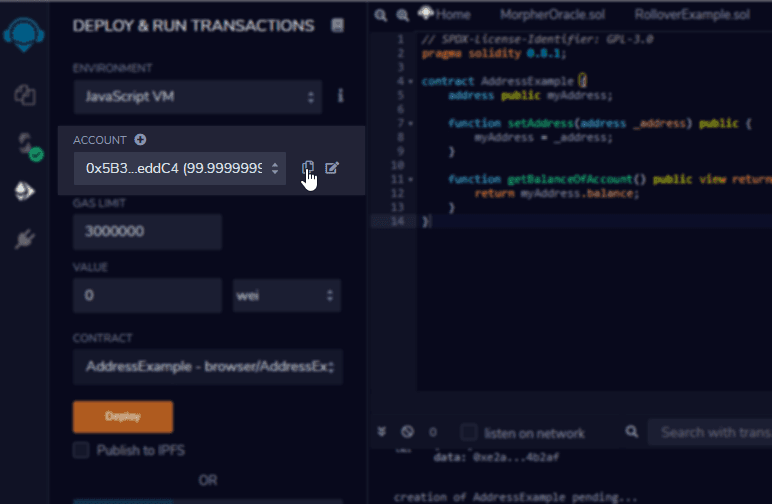Open the AddressExample contract dropdown

208,367
